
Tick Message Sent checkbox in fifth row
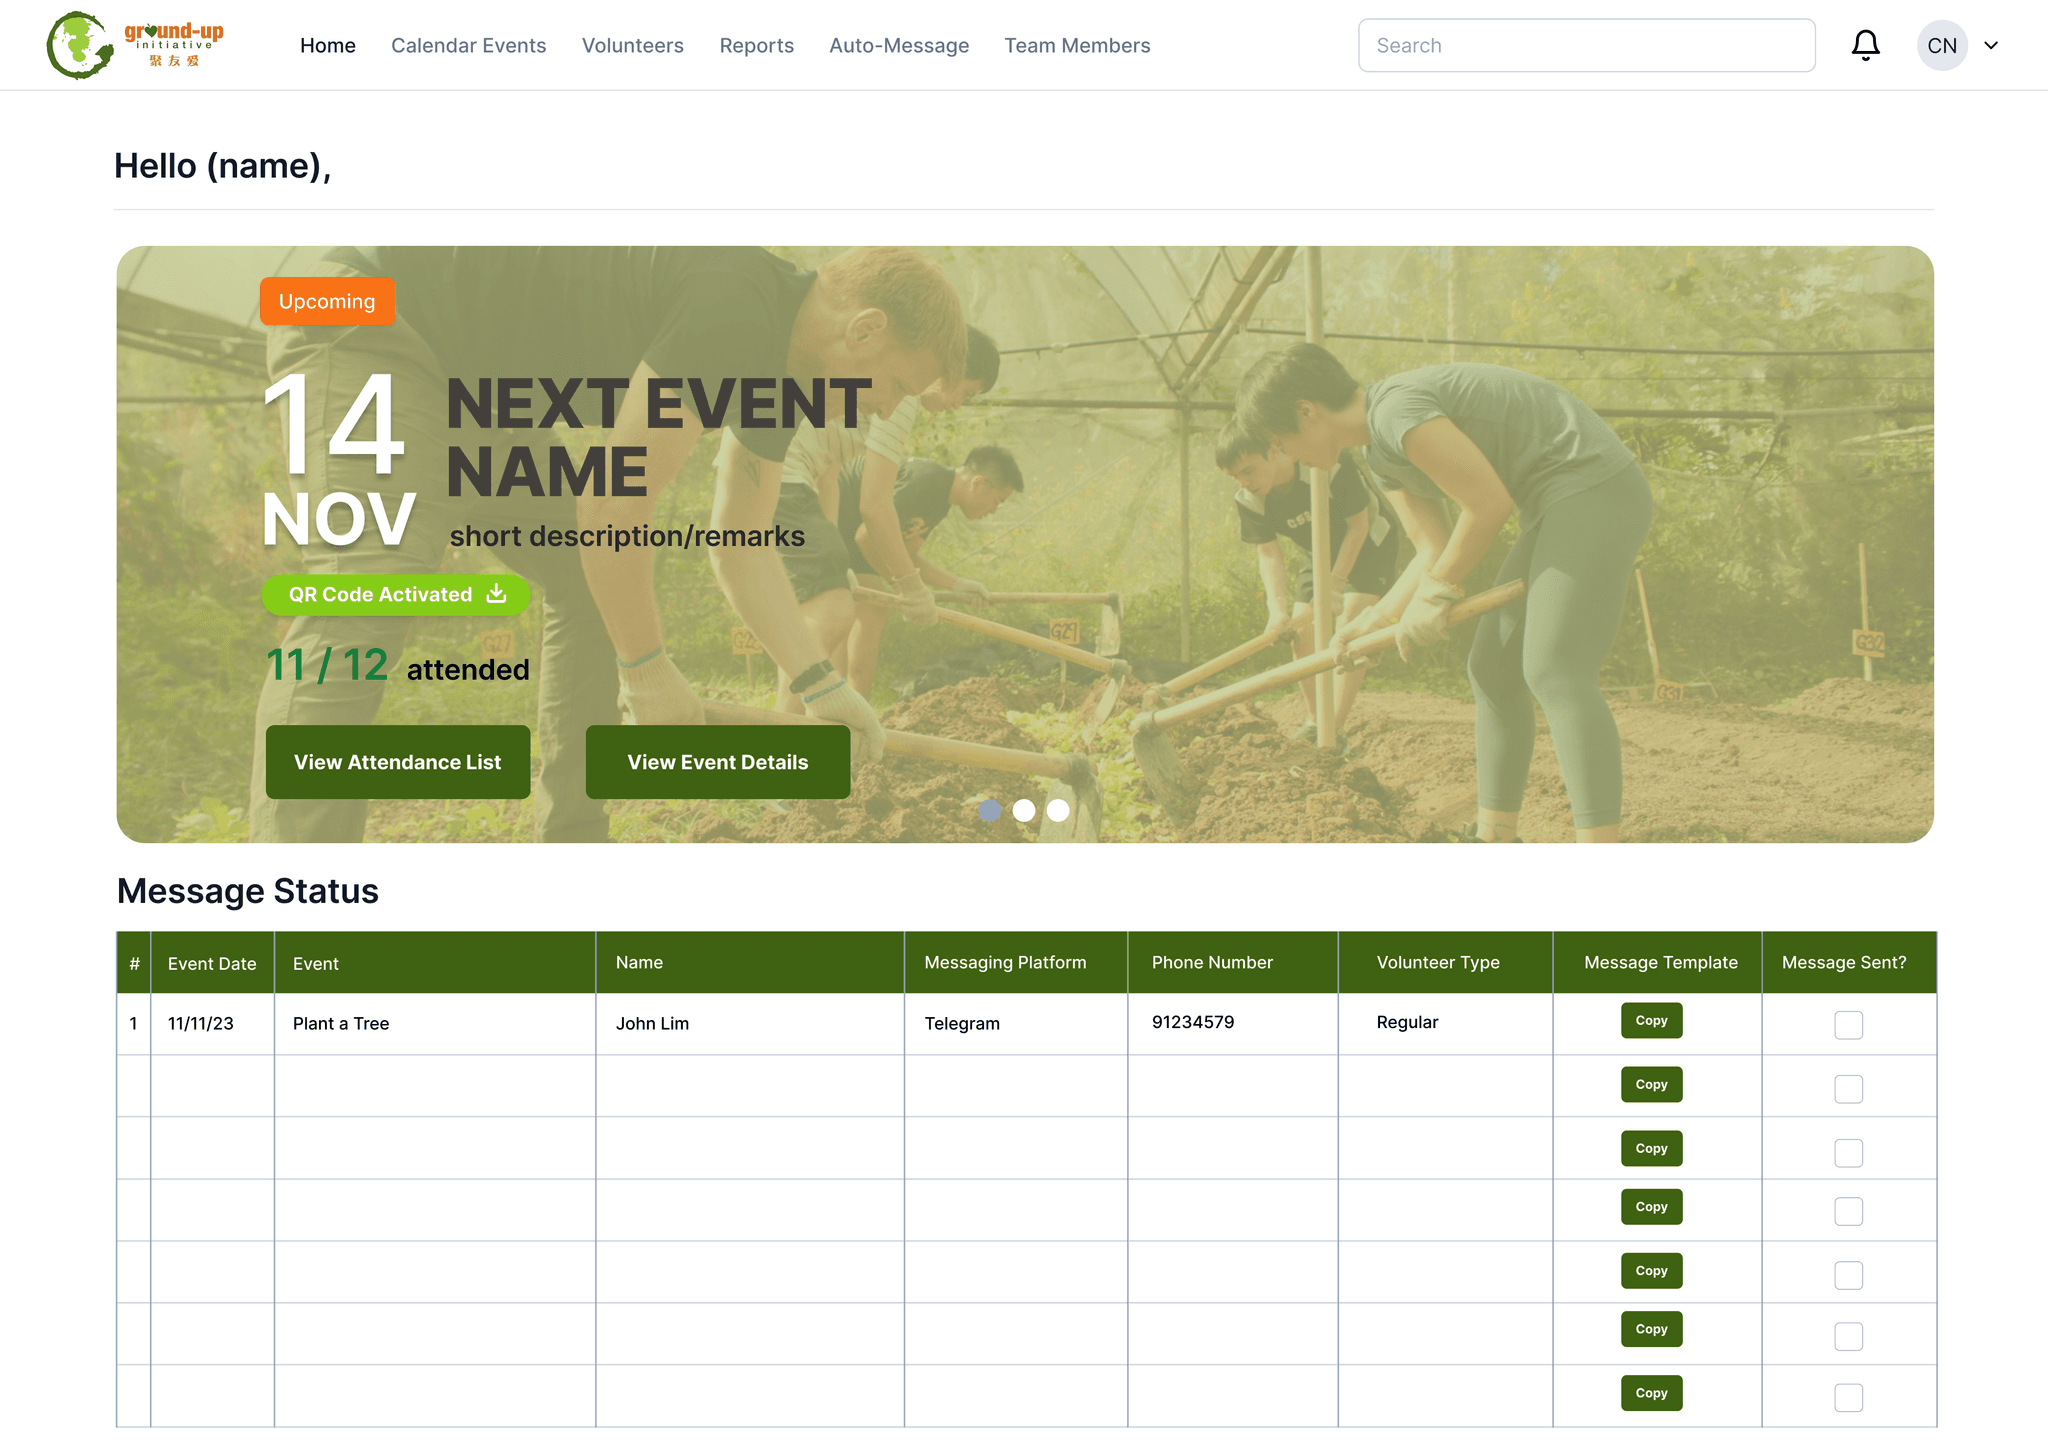(1848, 1275)
